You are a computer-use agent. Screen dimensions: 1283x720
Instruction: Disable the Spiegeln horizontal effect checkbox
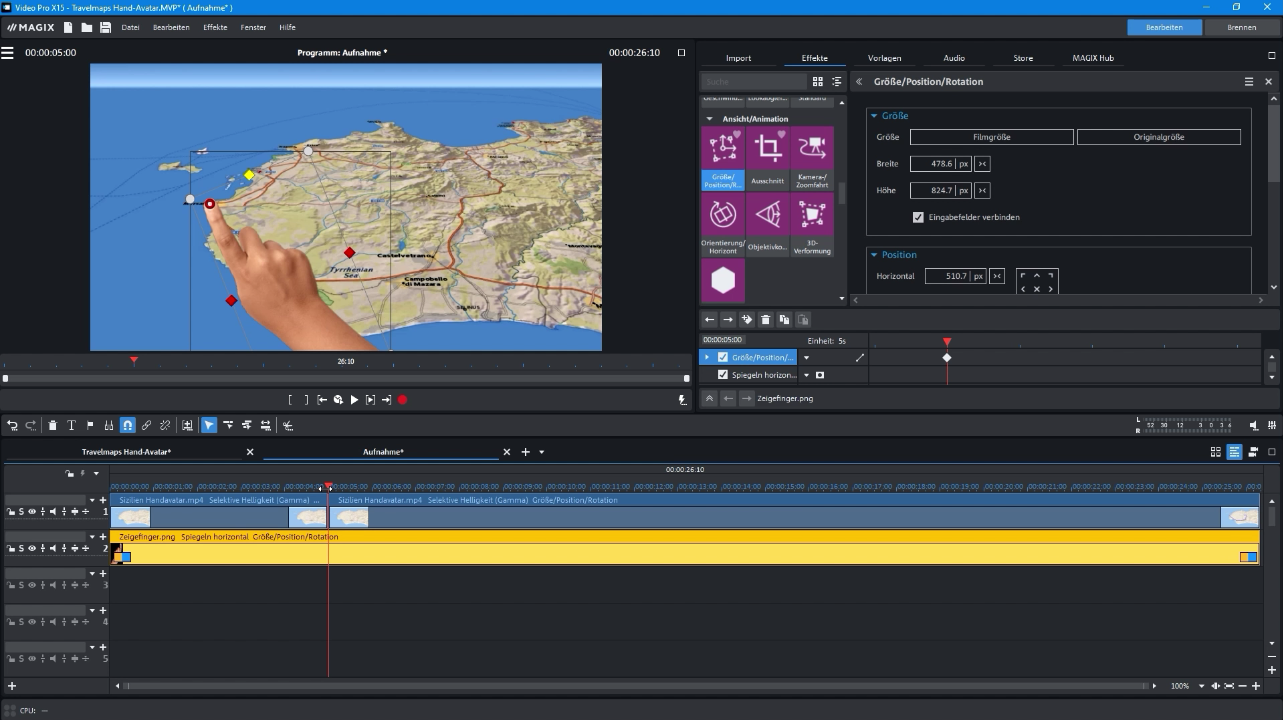point(723,374)
